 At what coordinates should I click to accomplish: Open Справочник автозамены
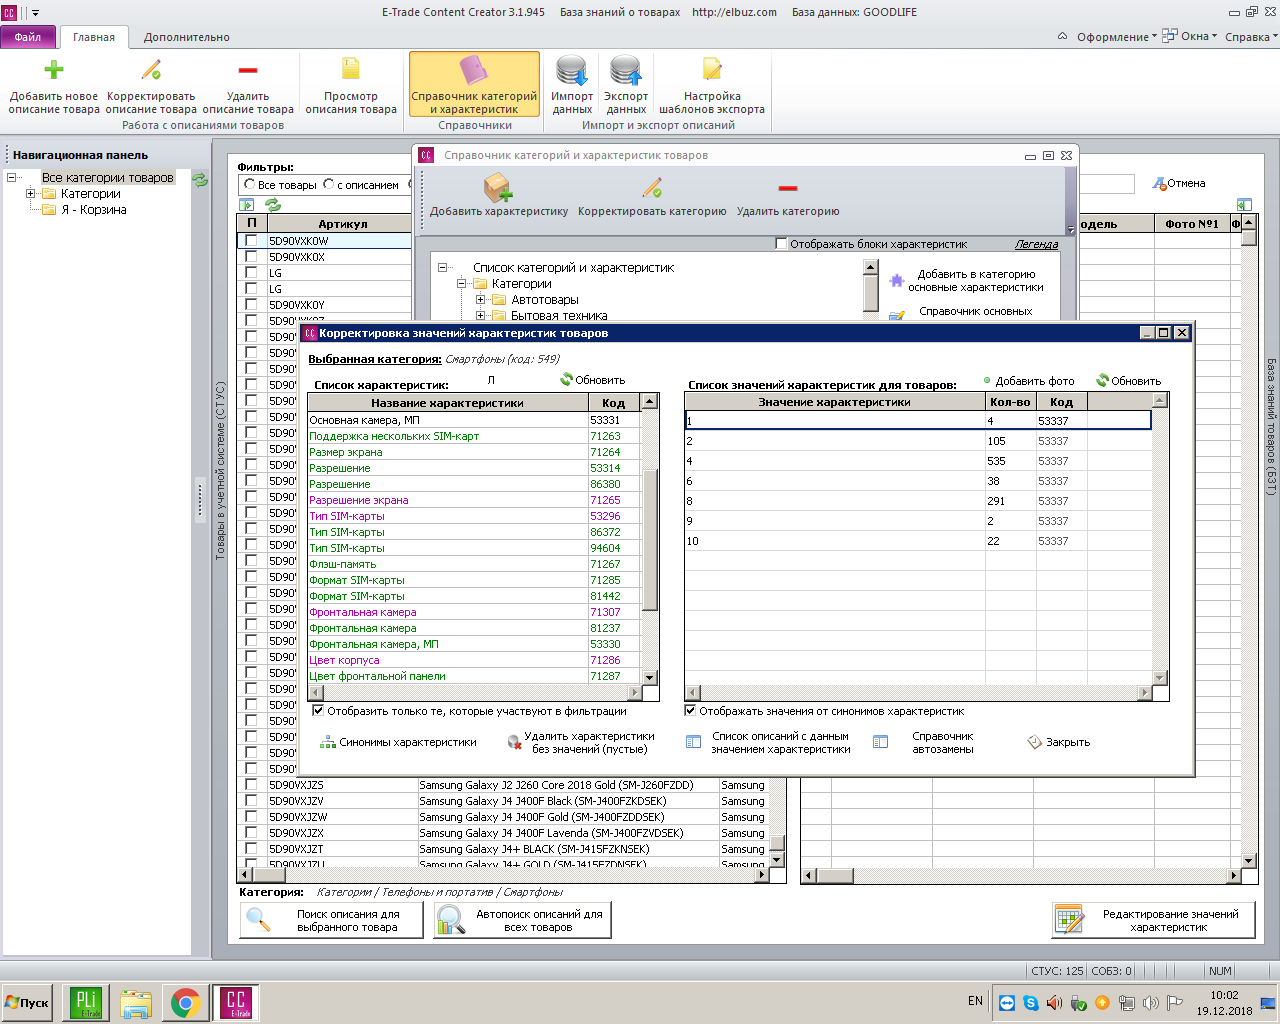[x=923, y=742]
